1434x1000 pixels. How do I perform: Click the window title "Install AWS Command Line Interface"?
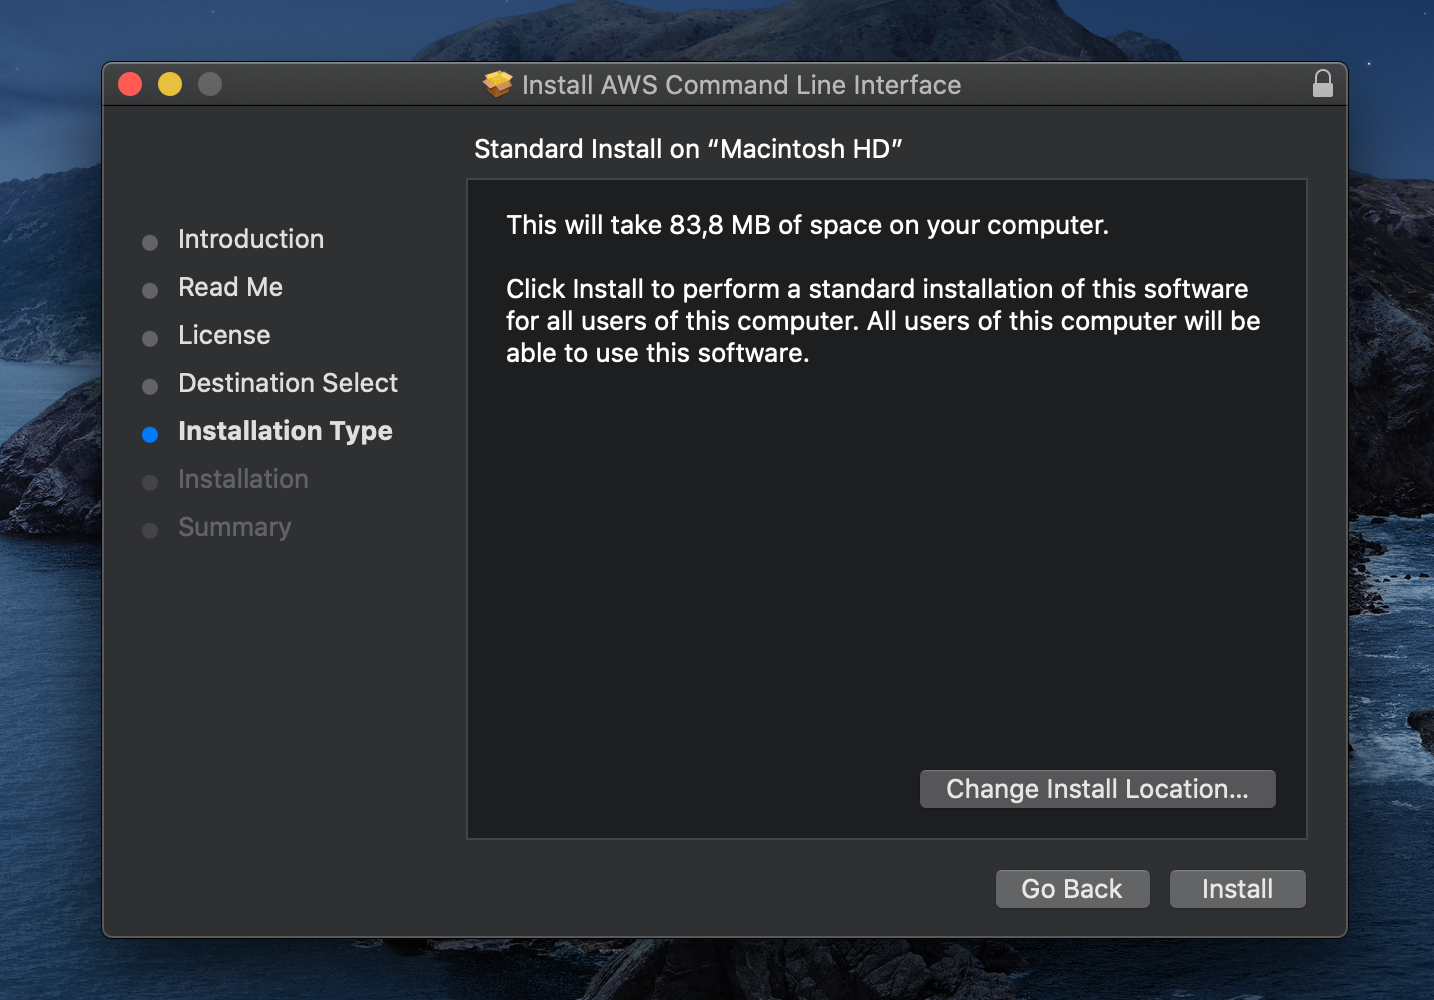(x=741, y=85)
